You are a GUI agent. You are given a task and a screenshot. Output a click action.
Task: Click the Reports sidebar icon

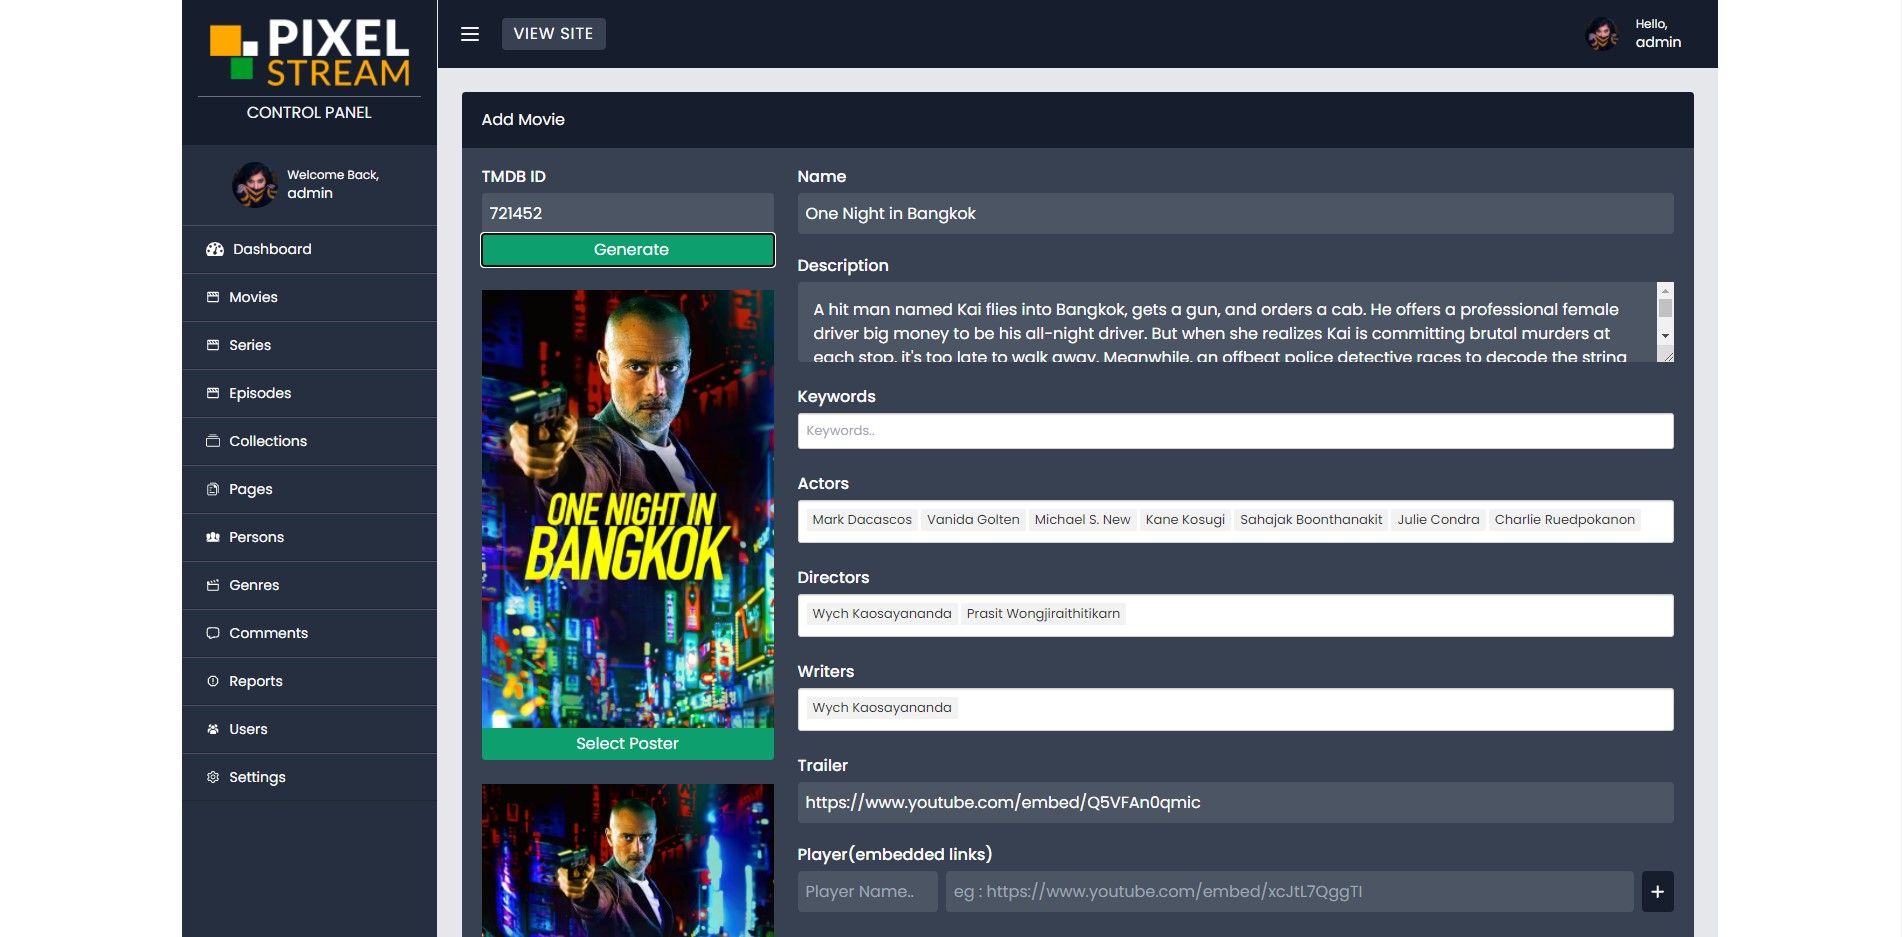[x=213, y=681]
